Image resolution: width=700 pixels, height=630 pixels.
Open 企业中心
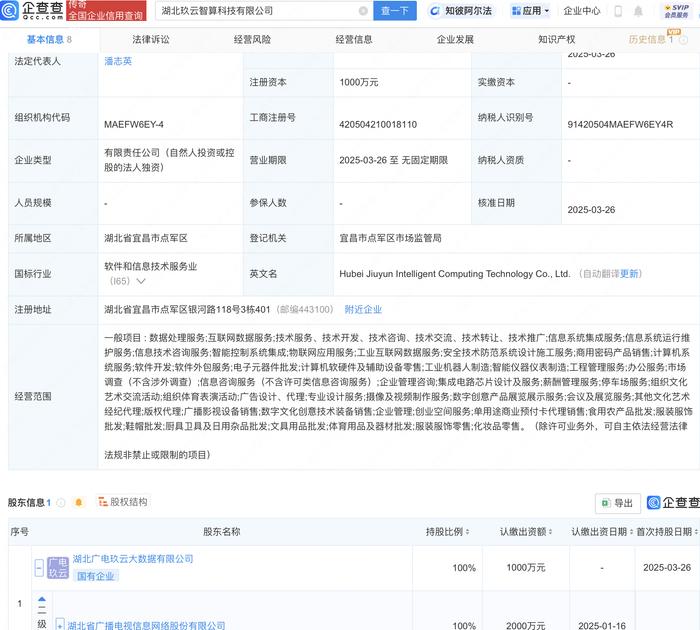pos(582,11)
